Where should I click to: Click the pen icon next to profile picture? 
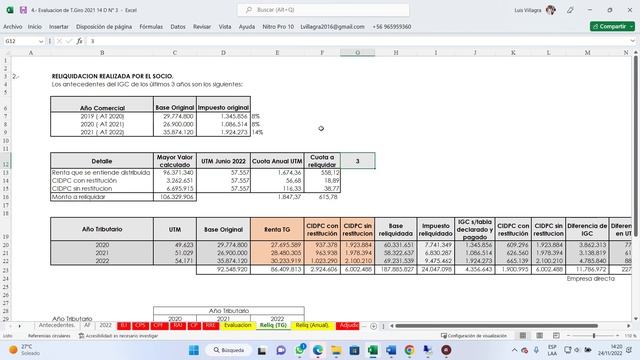[x=570, y=10]
